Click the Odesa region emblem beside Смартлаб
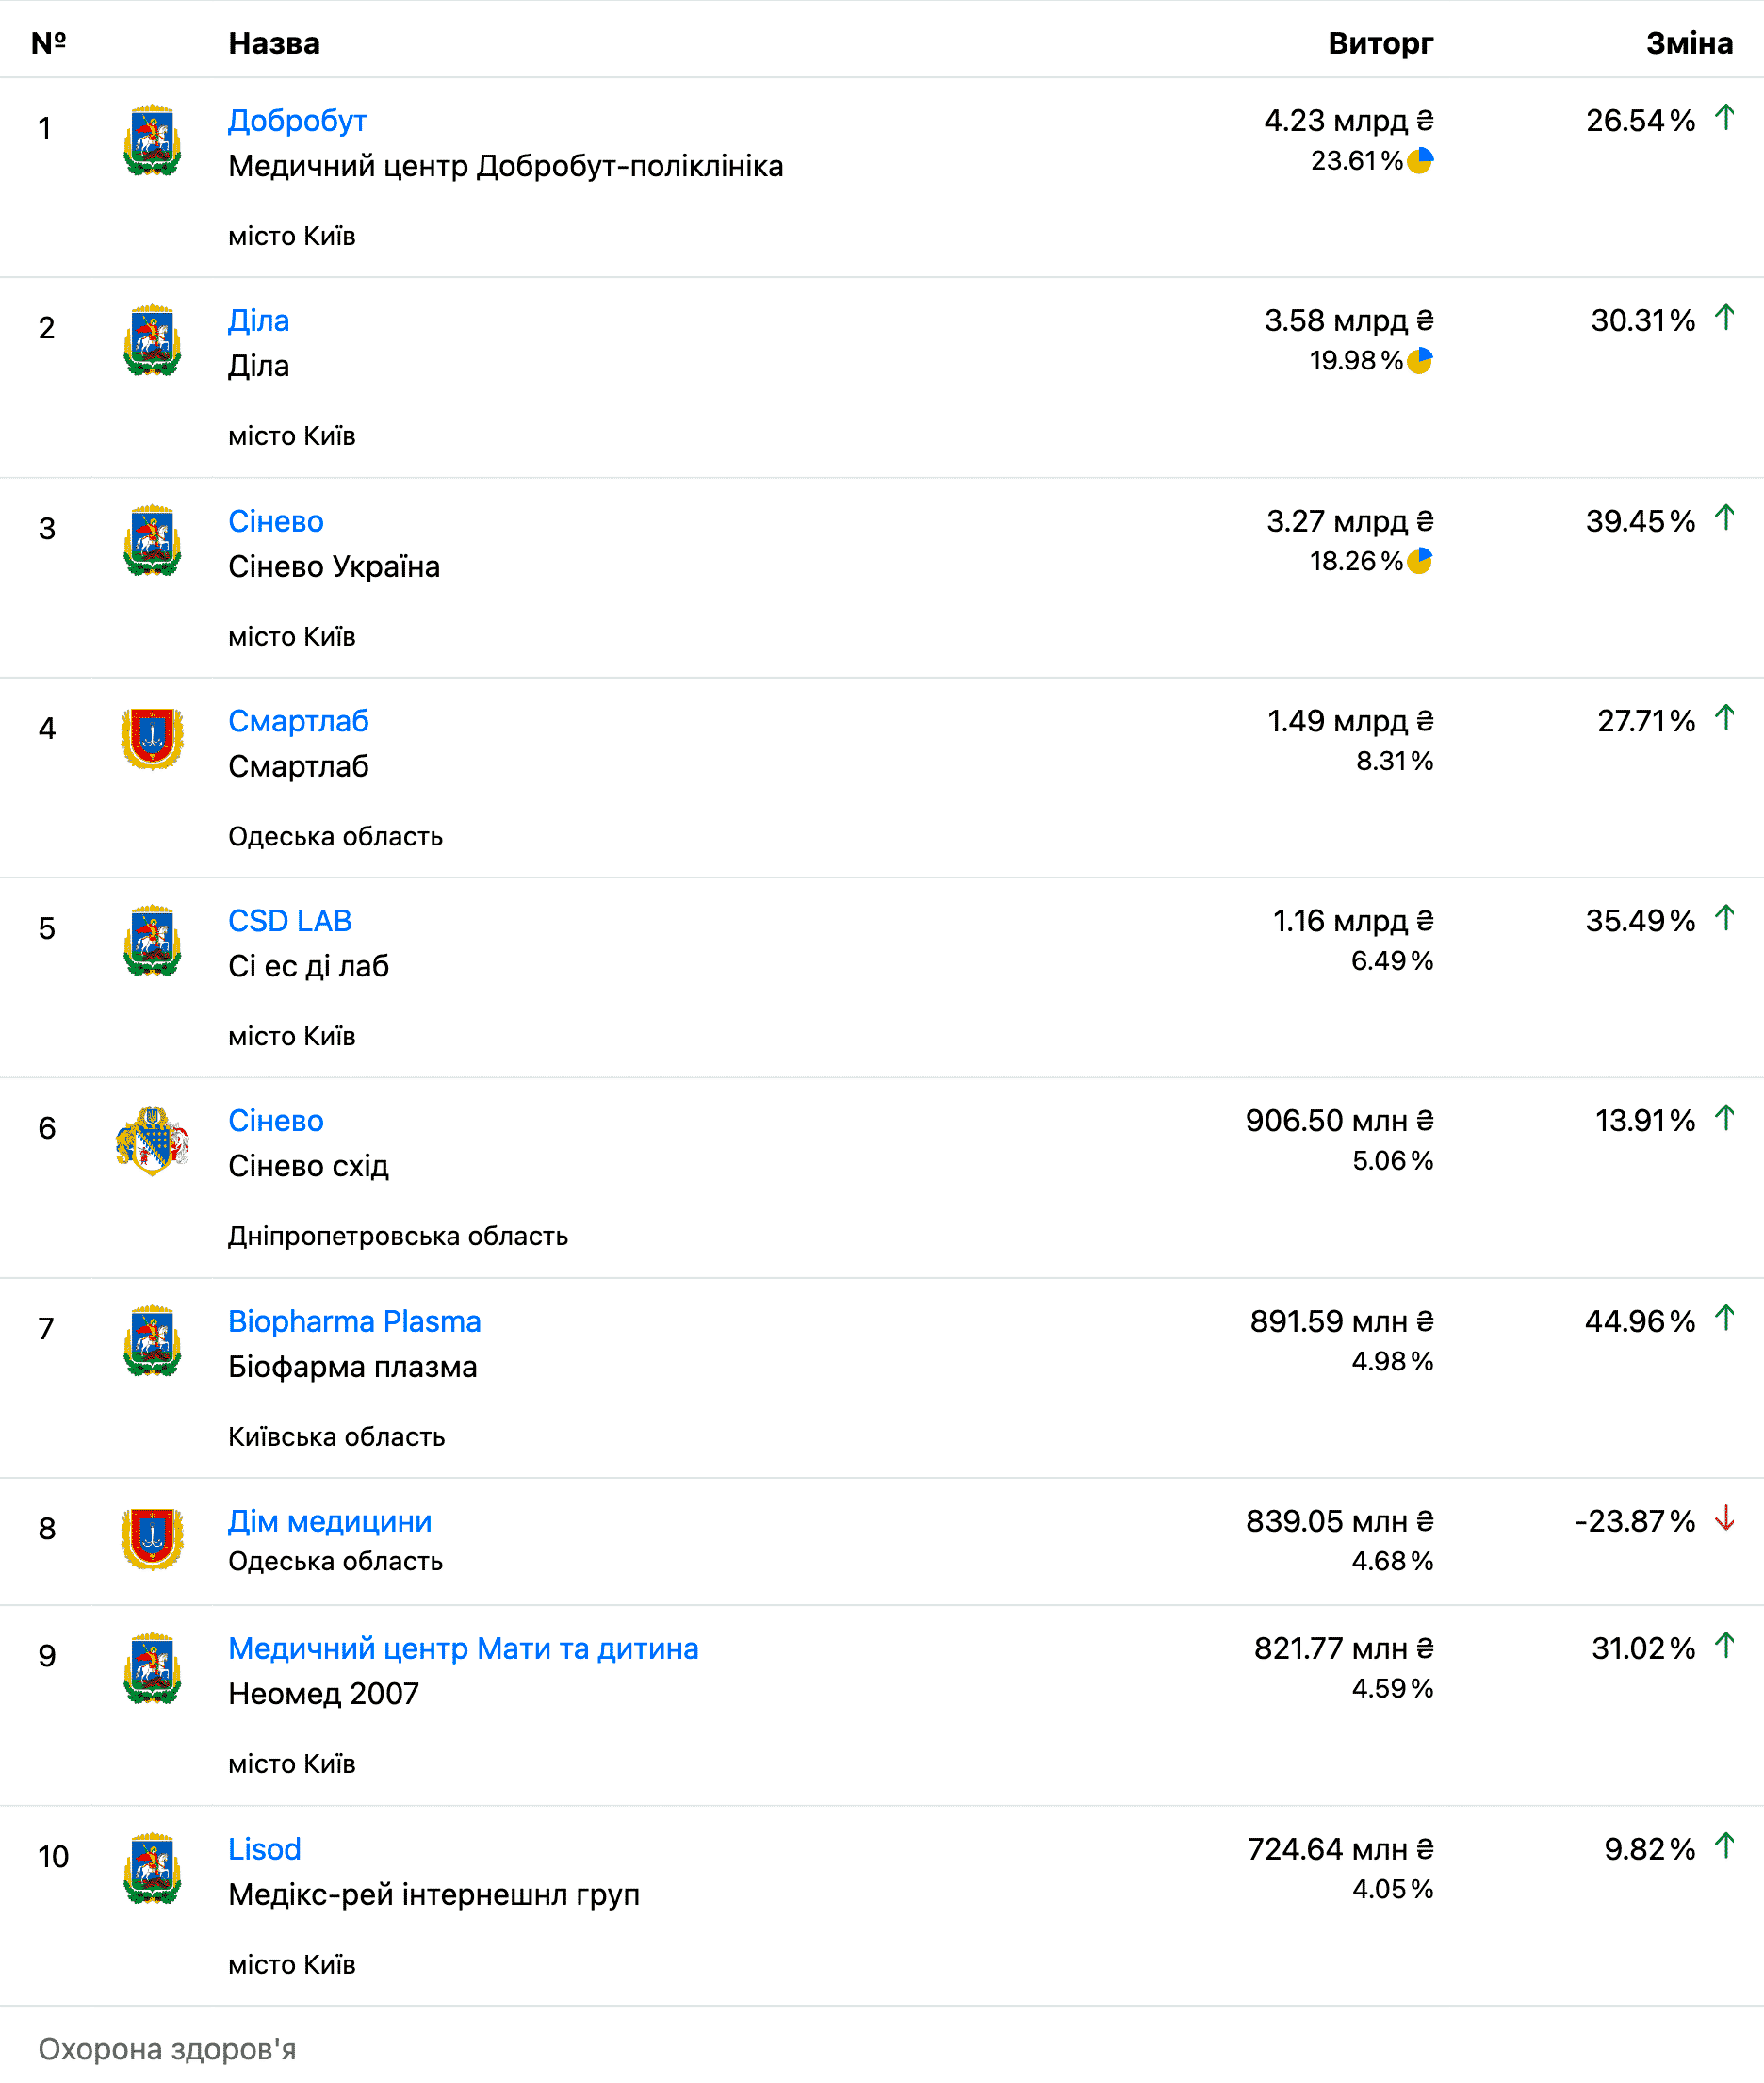Viewport: 1764px width, 2083px height. 152,739
